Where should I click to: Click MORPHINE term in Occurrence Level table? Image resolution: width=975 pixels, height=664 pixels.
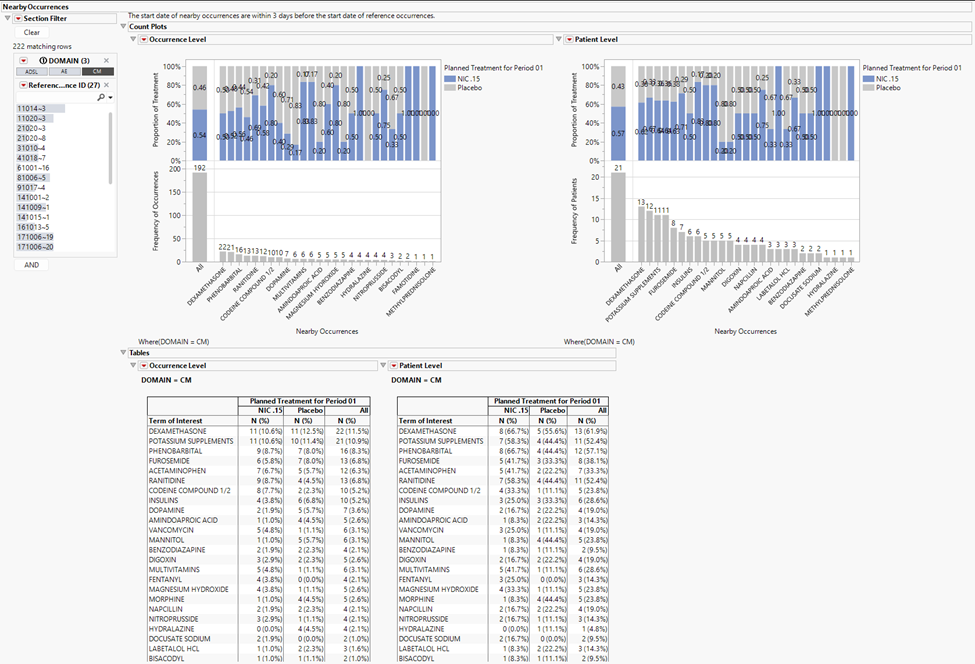[167, 599]
